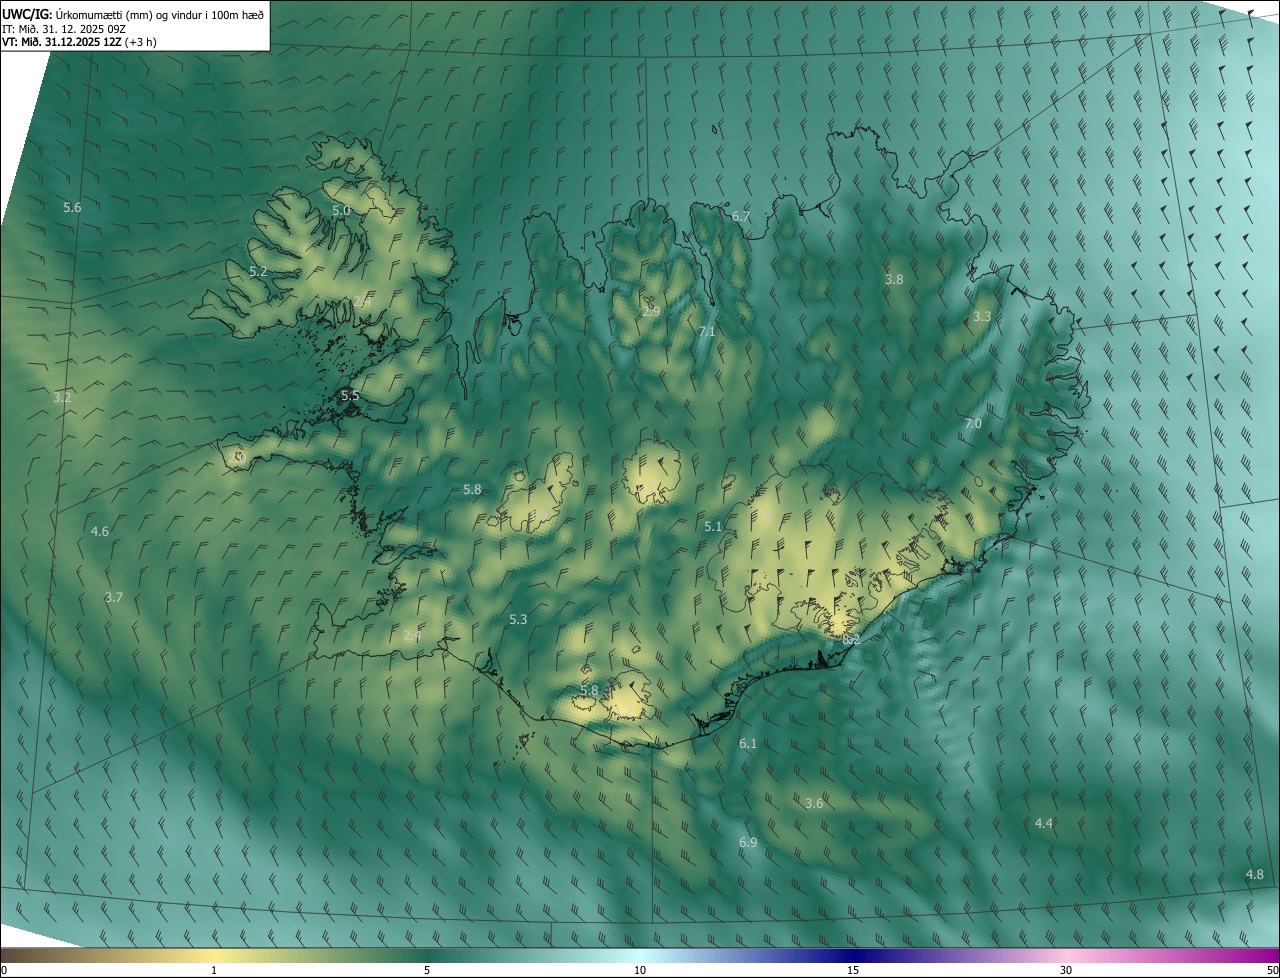
Task: Click the '4.8' value near the map edge
Action: 1254,874
